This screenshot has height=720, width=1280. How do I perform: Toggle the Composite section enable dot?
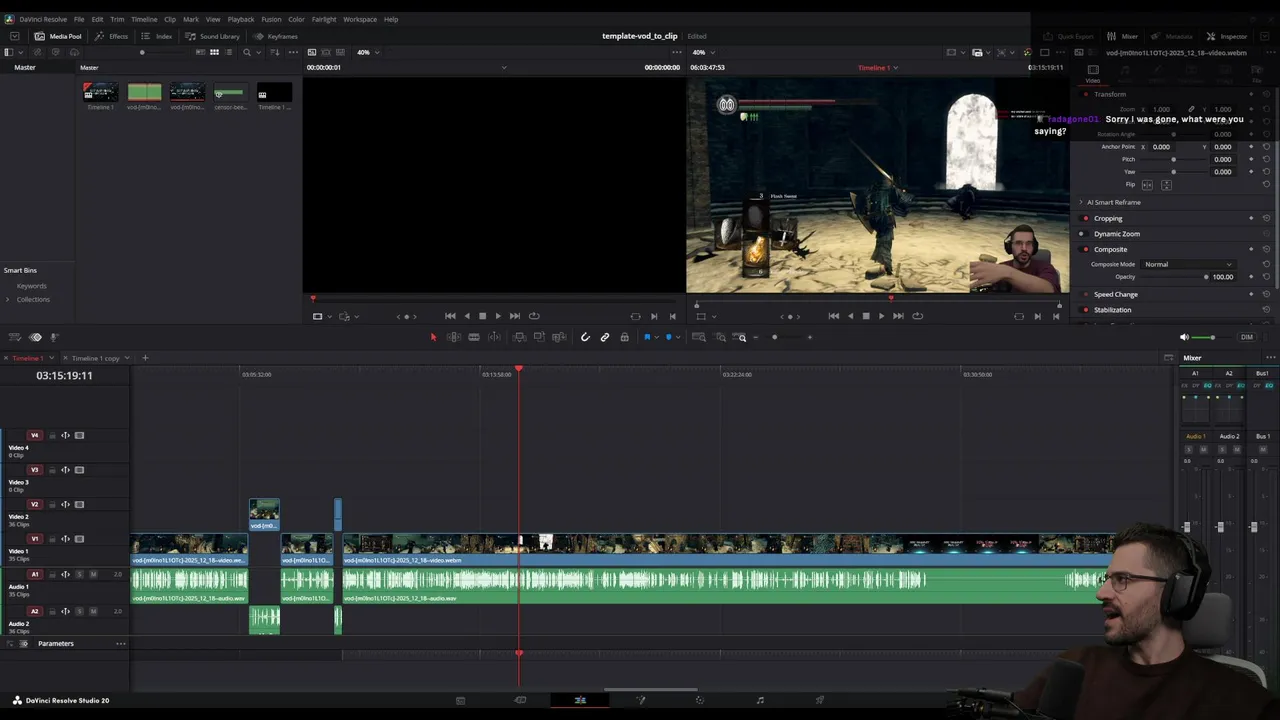tap(1086, 249)
